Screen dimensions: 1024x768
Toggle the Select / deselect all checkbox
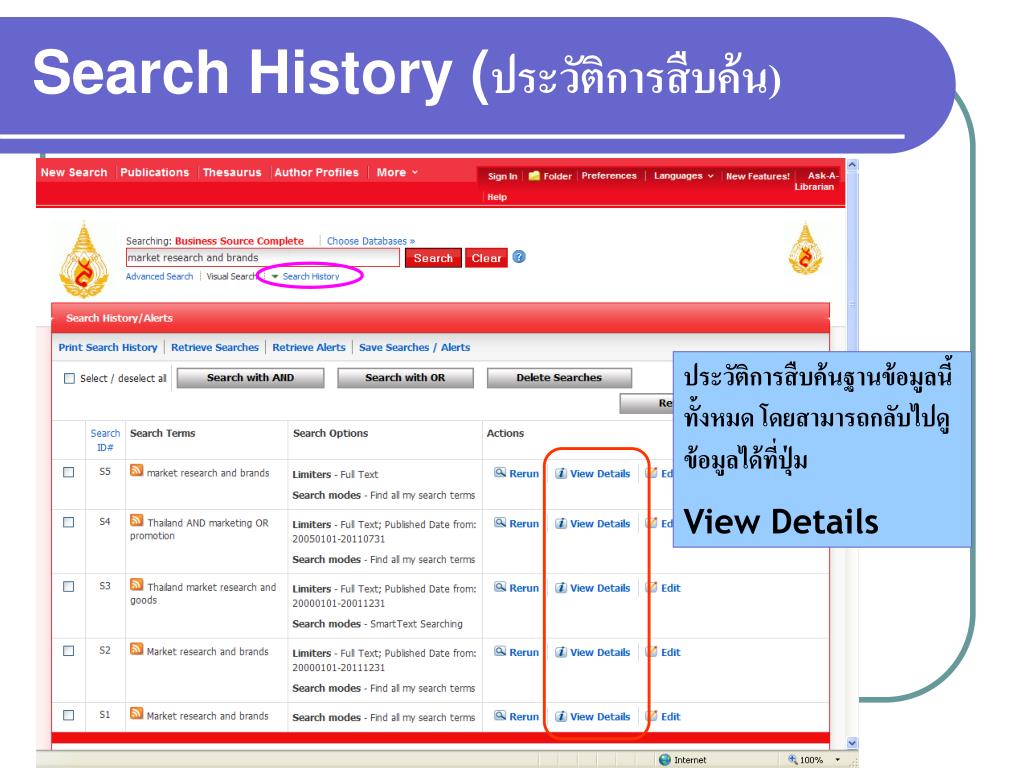[x=69, y=378]
